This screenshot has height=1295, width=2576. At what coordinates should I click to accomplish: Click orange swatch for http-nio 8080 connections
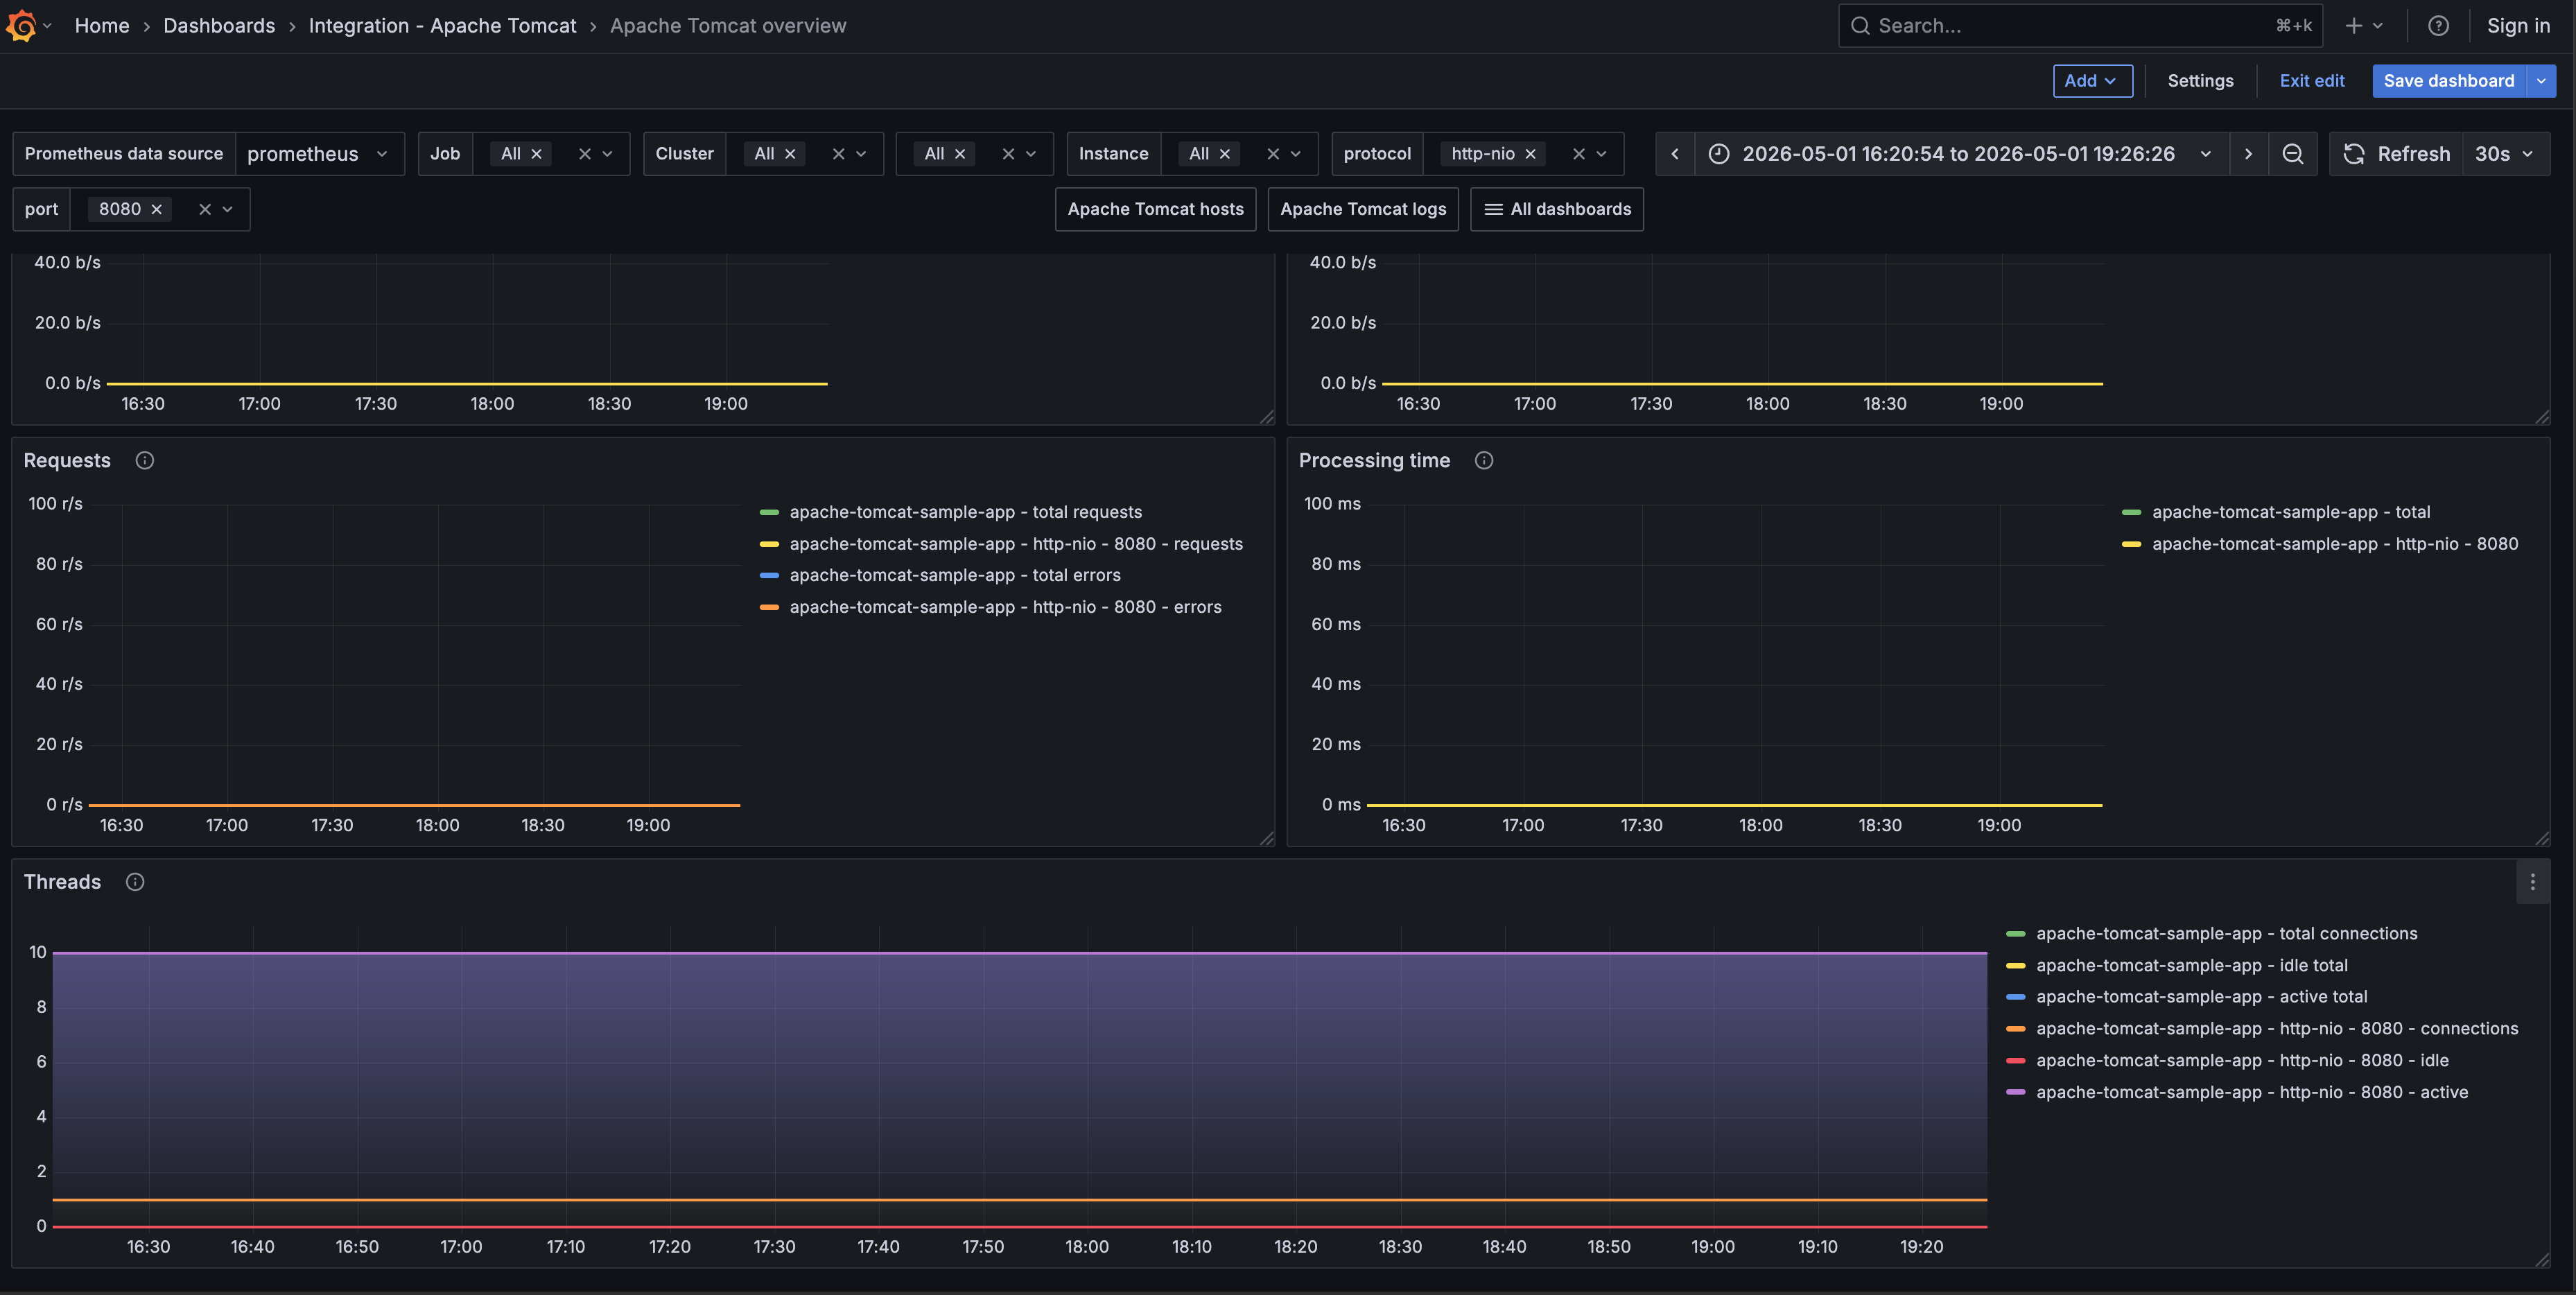click(x=2015, y=1029)
